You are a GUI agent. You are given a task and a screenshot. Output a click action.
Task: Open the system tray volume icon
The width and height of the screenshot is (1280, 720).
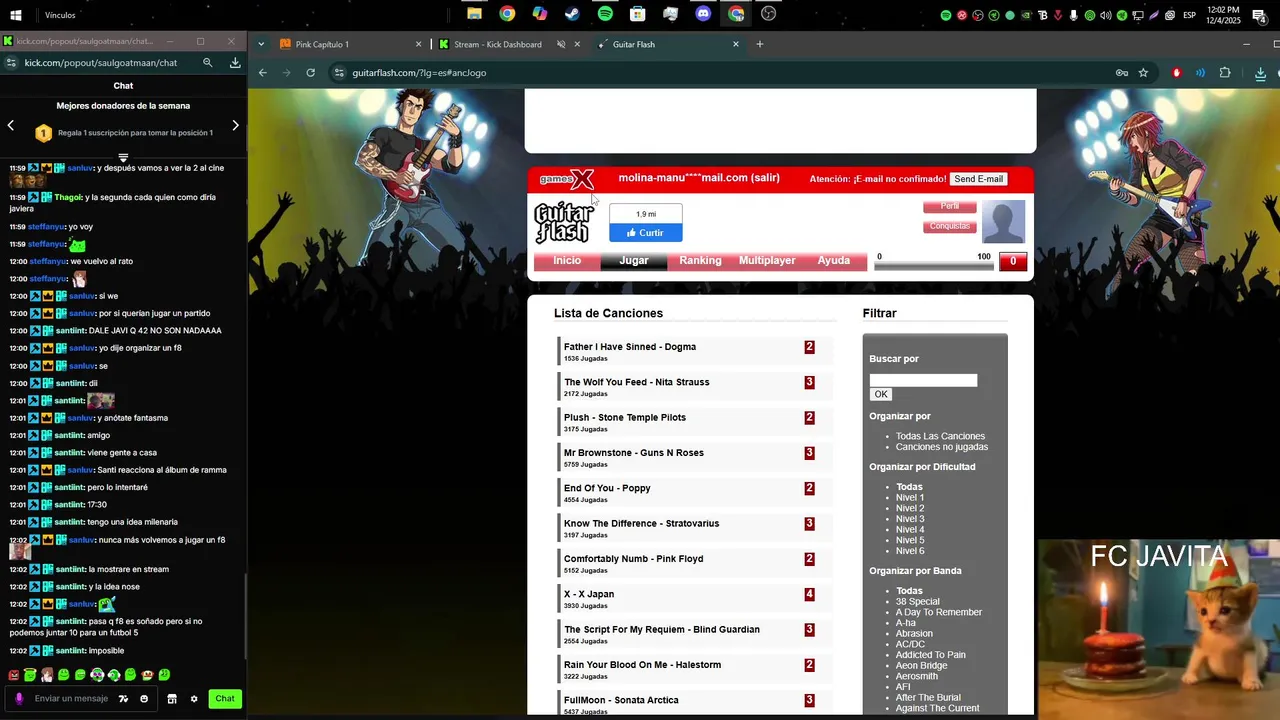[x=1105, y=15]
